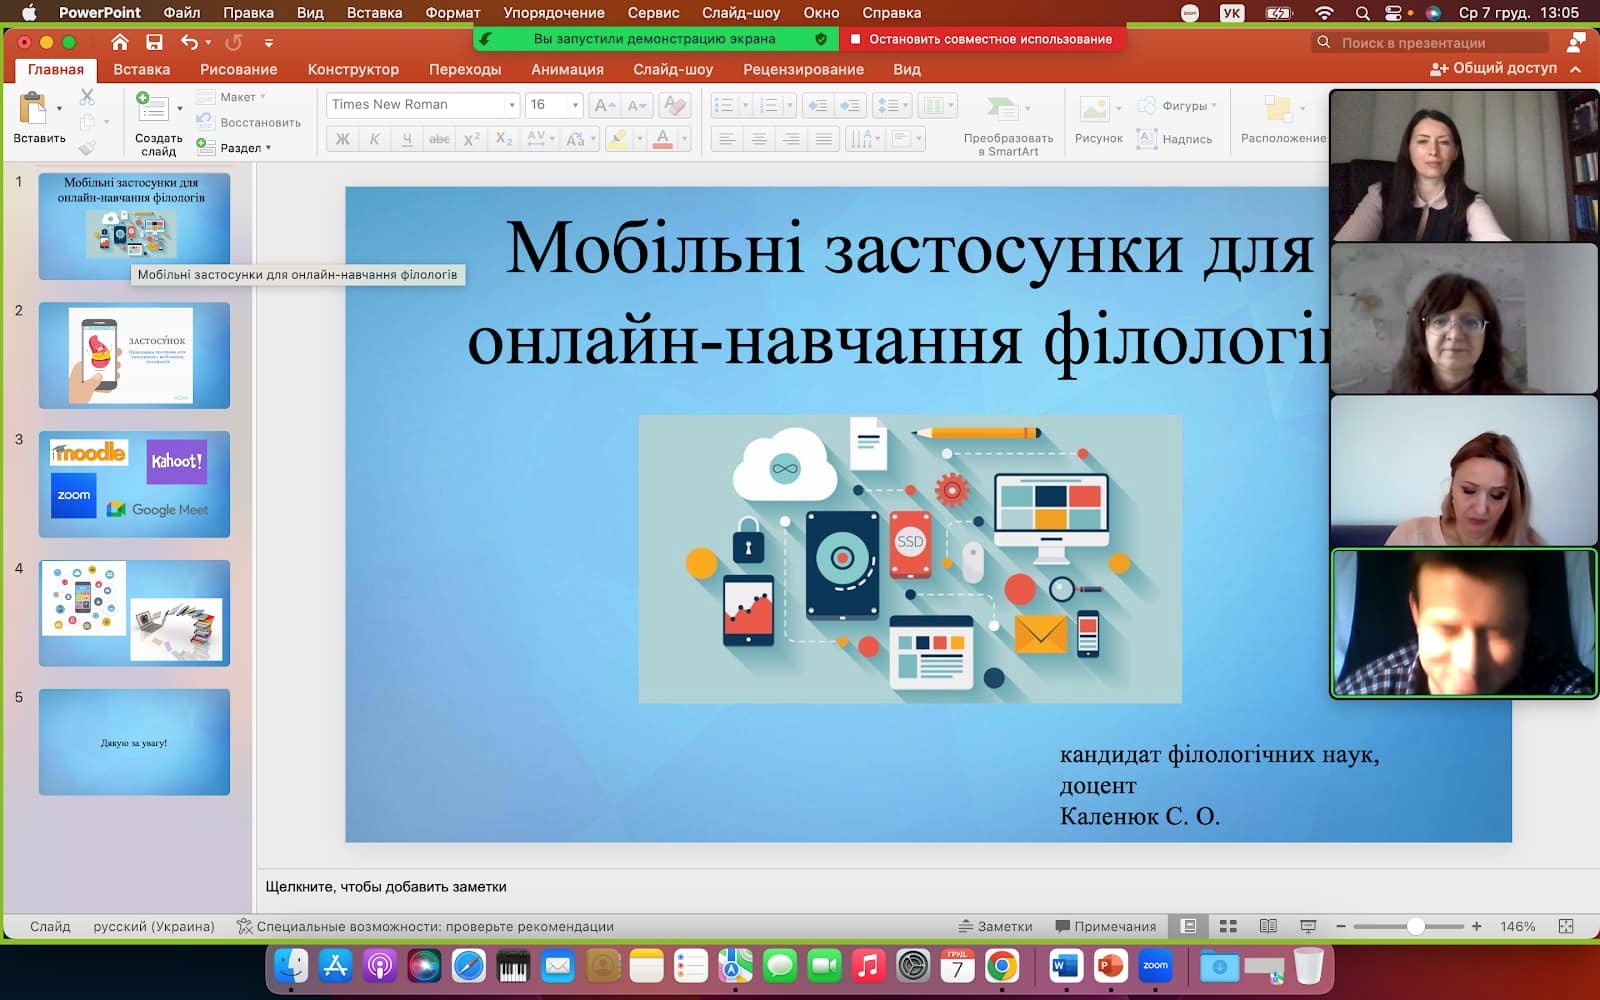Select slide 3 thumbnail with Moodle and Kahoot
The image size is (1600, 1000).
tap(134, 484)
